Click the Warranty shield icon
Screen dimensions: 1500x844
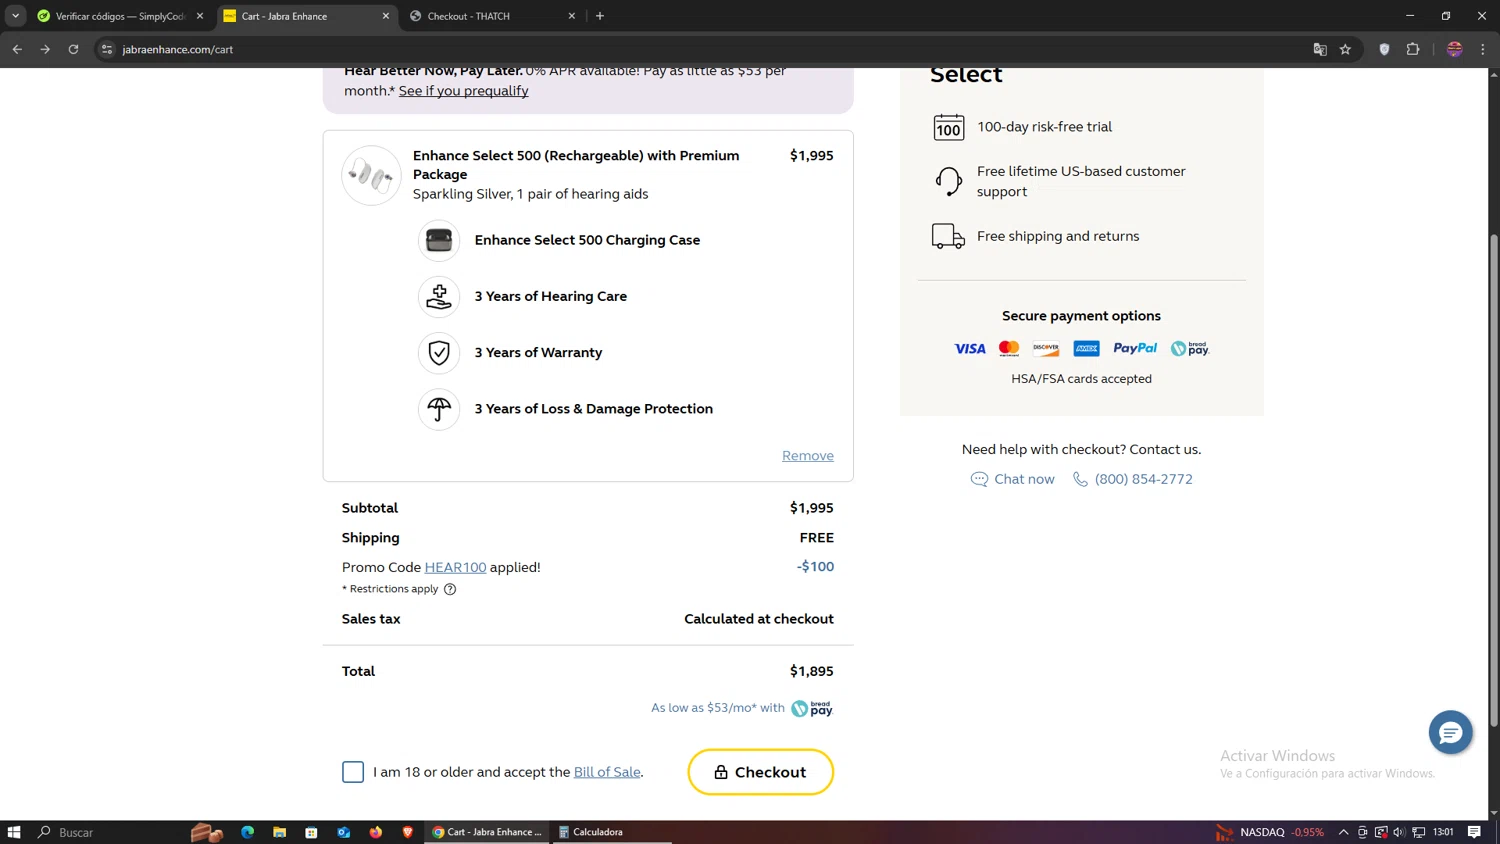click(x=439, y=352)
